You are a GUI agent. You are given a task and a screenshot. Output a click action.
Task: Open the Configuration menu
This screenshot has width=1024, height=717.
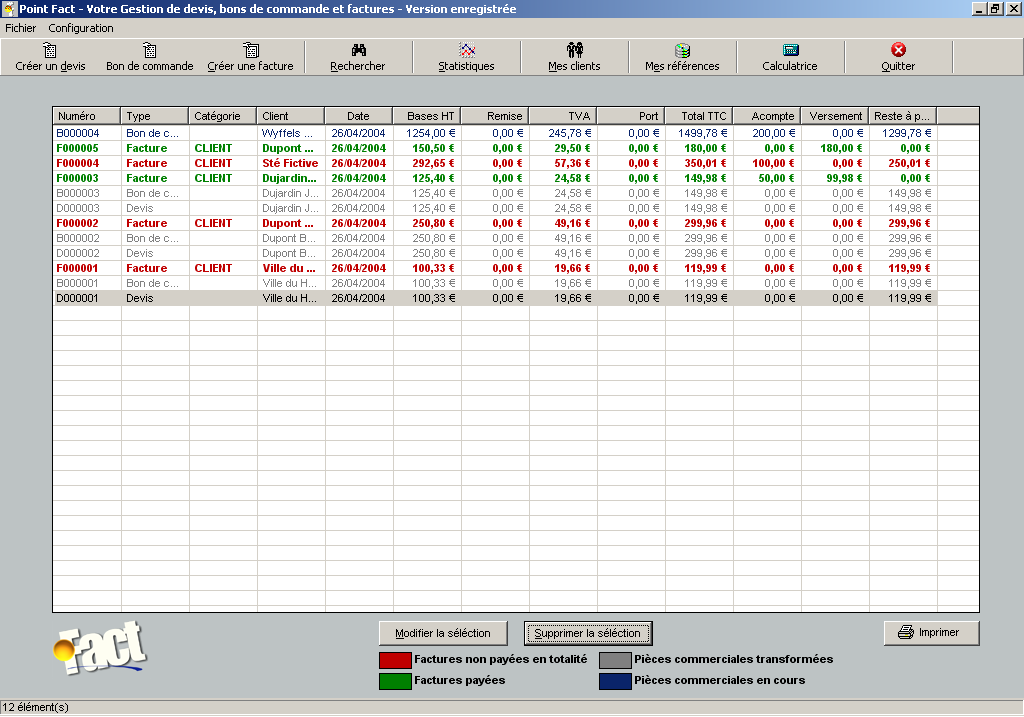pos(81,28)
